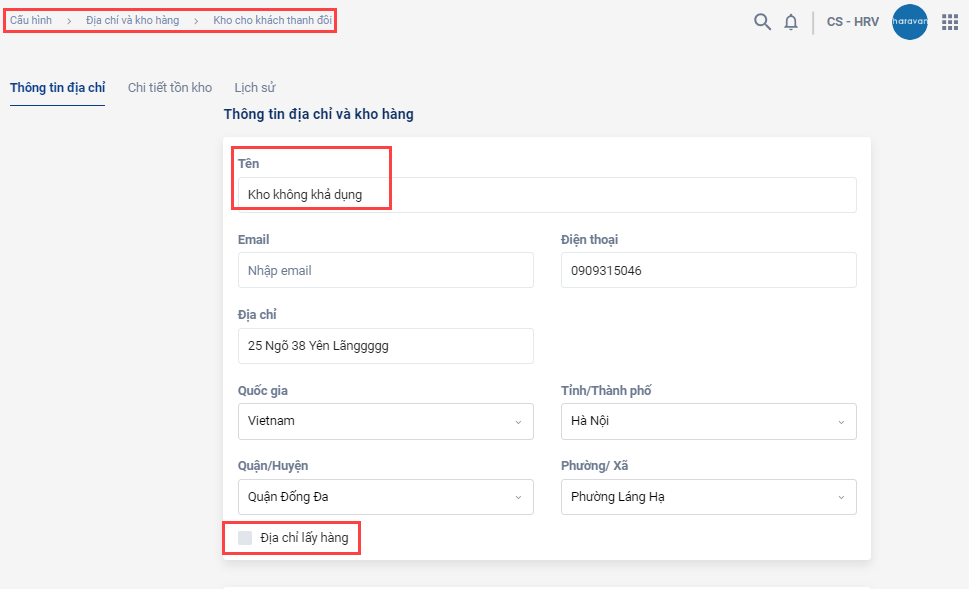Open the apps grid menu

(950, 22)
